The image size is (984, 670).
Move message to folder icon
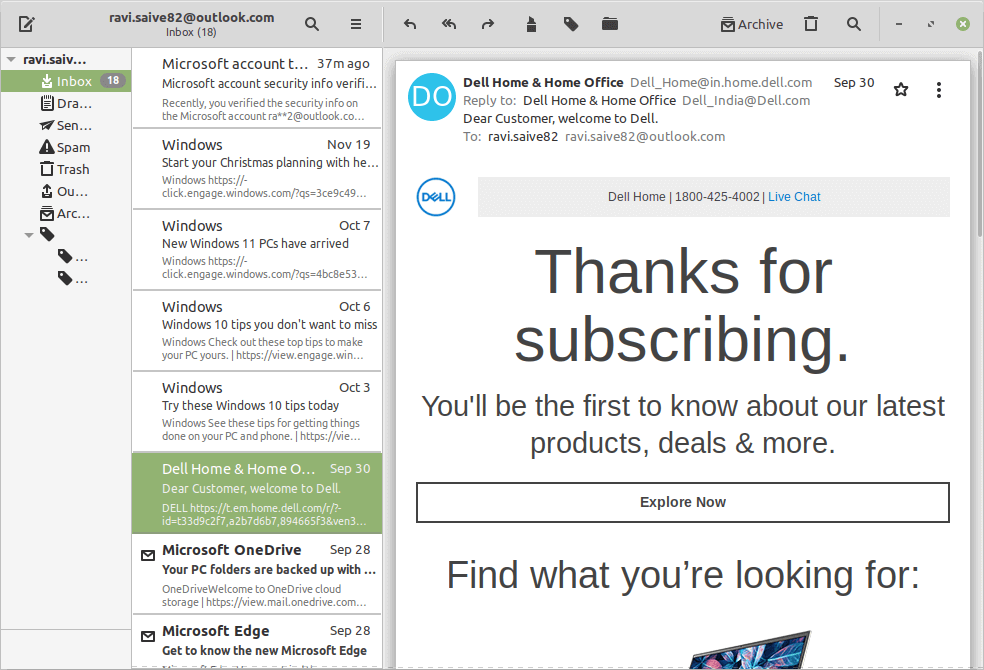(x=610, y=24)
